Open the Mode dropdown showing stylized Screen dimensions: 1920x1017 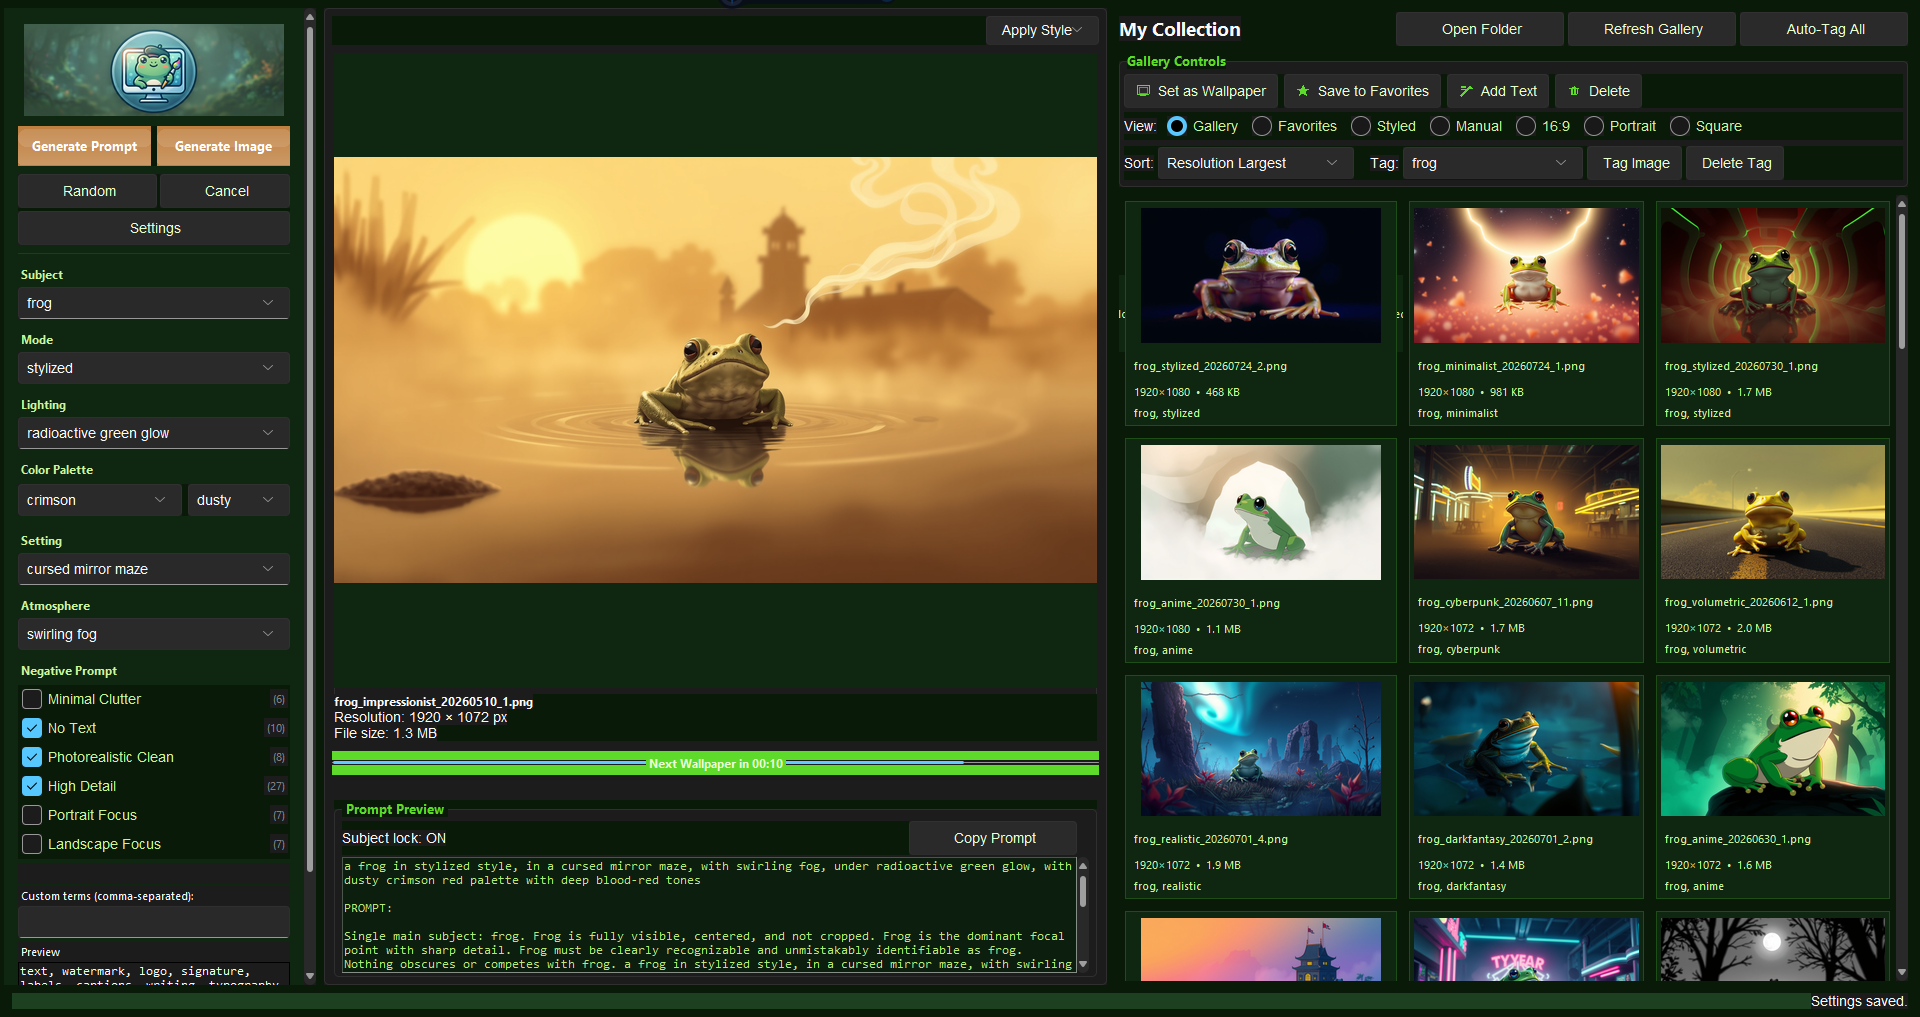(153, 368)
